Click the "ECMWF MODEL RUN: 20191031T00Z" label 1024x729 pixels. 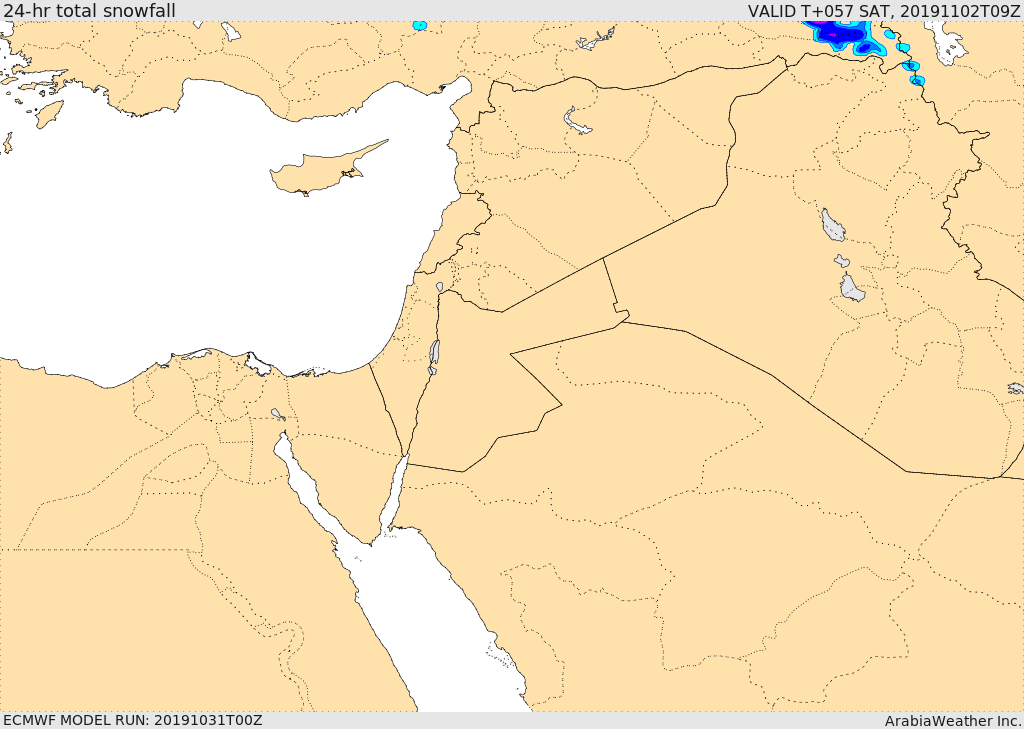[x=133, y=720]
